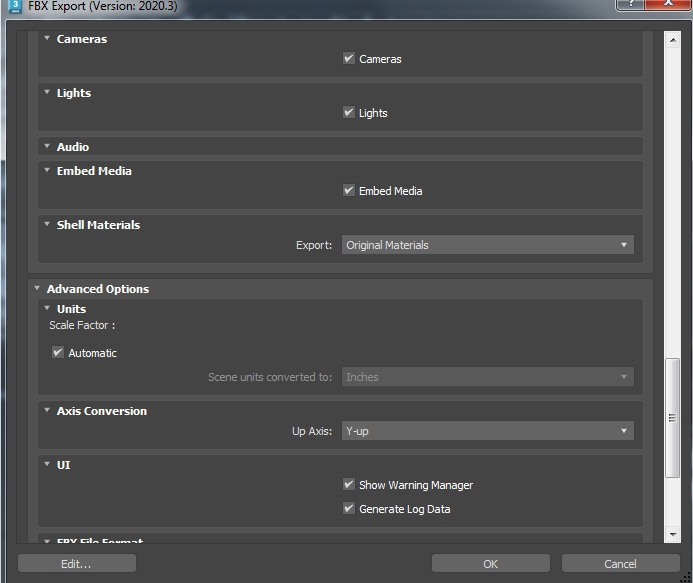Turn off Generate Log Data checkbox
The image size is (693, 583).
point(349,508)
